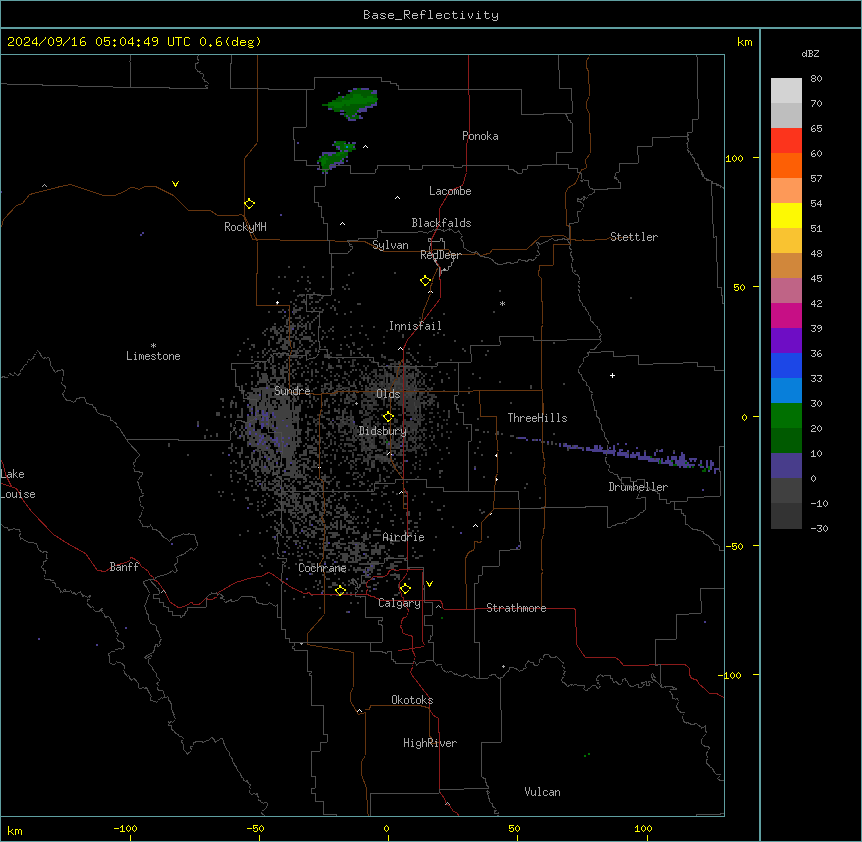Click the yellow diamond marker south of RedDeer
This screenshot has width=862, height=842.
tap(426, 281)
